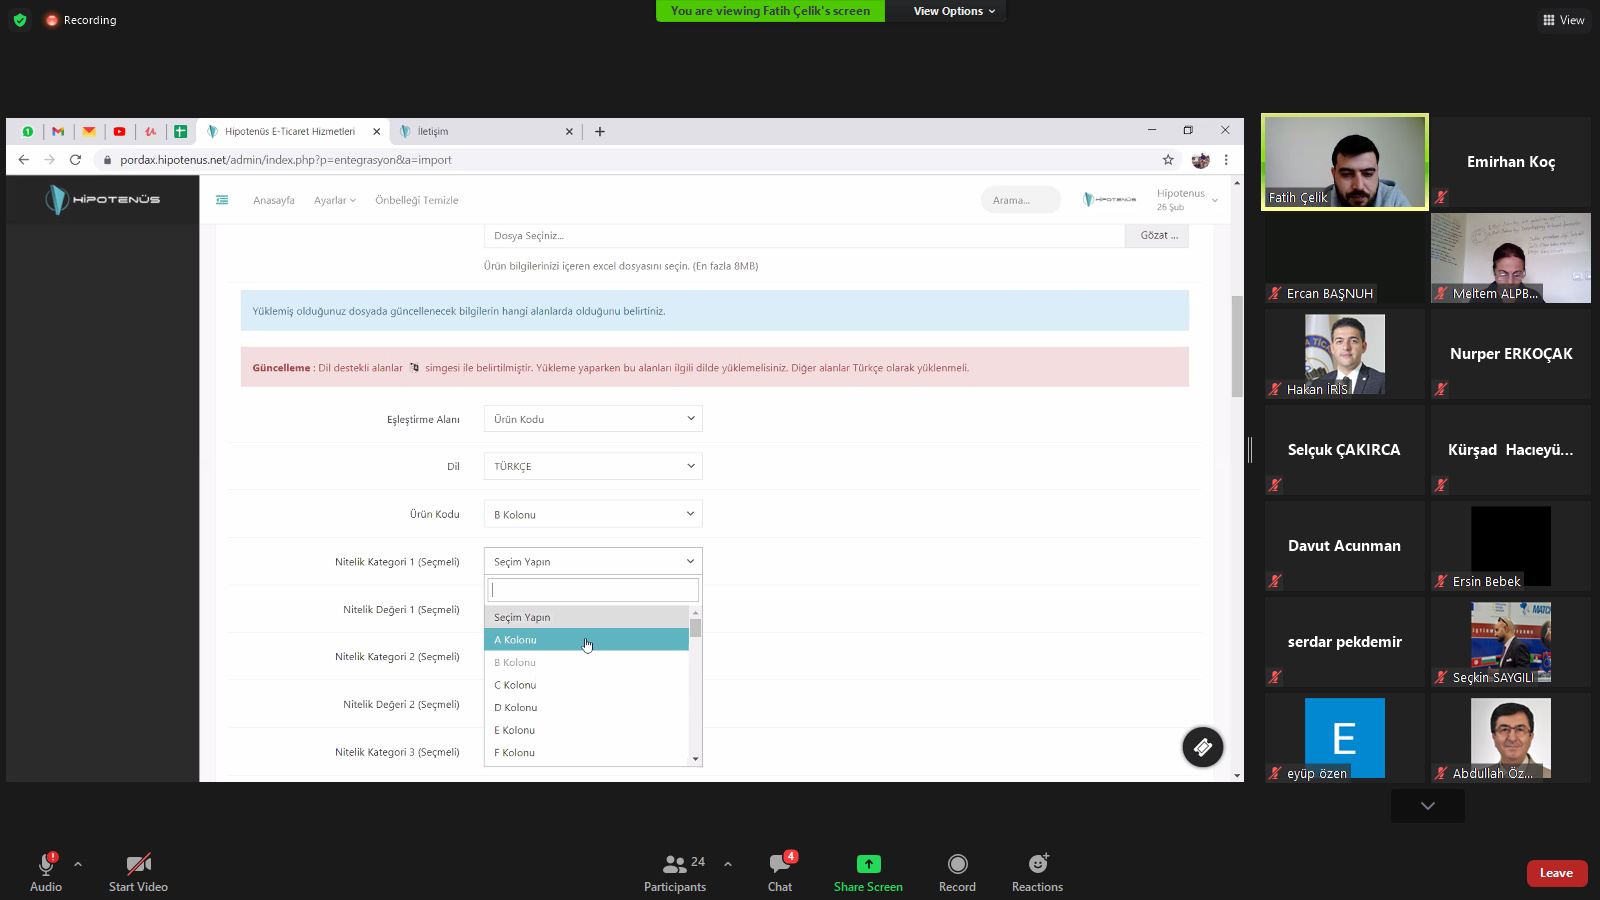Open the Eşleştirme Alanı dropdown

click(x=593, y=419)
